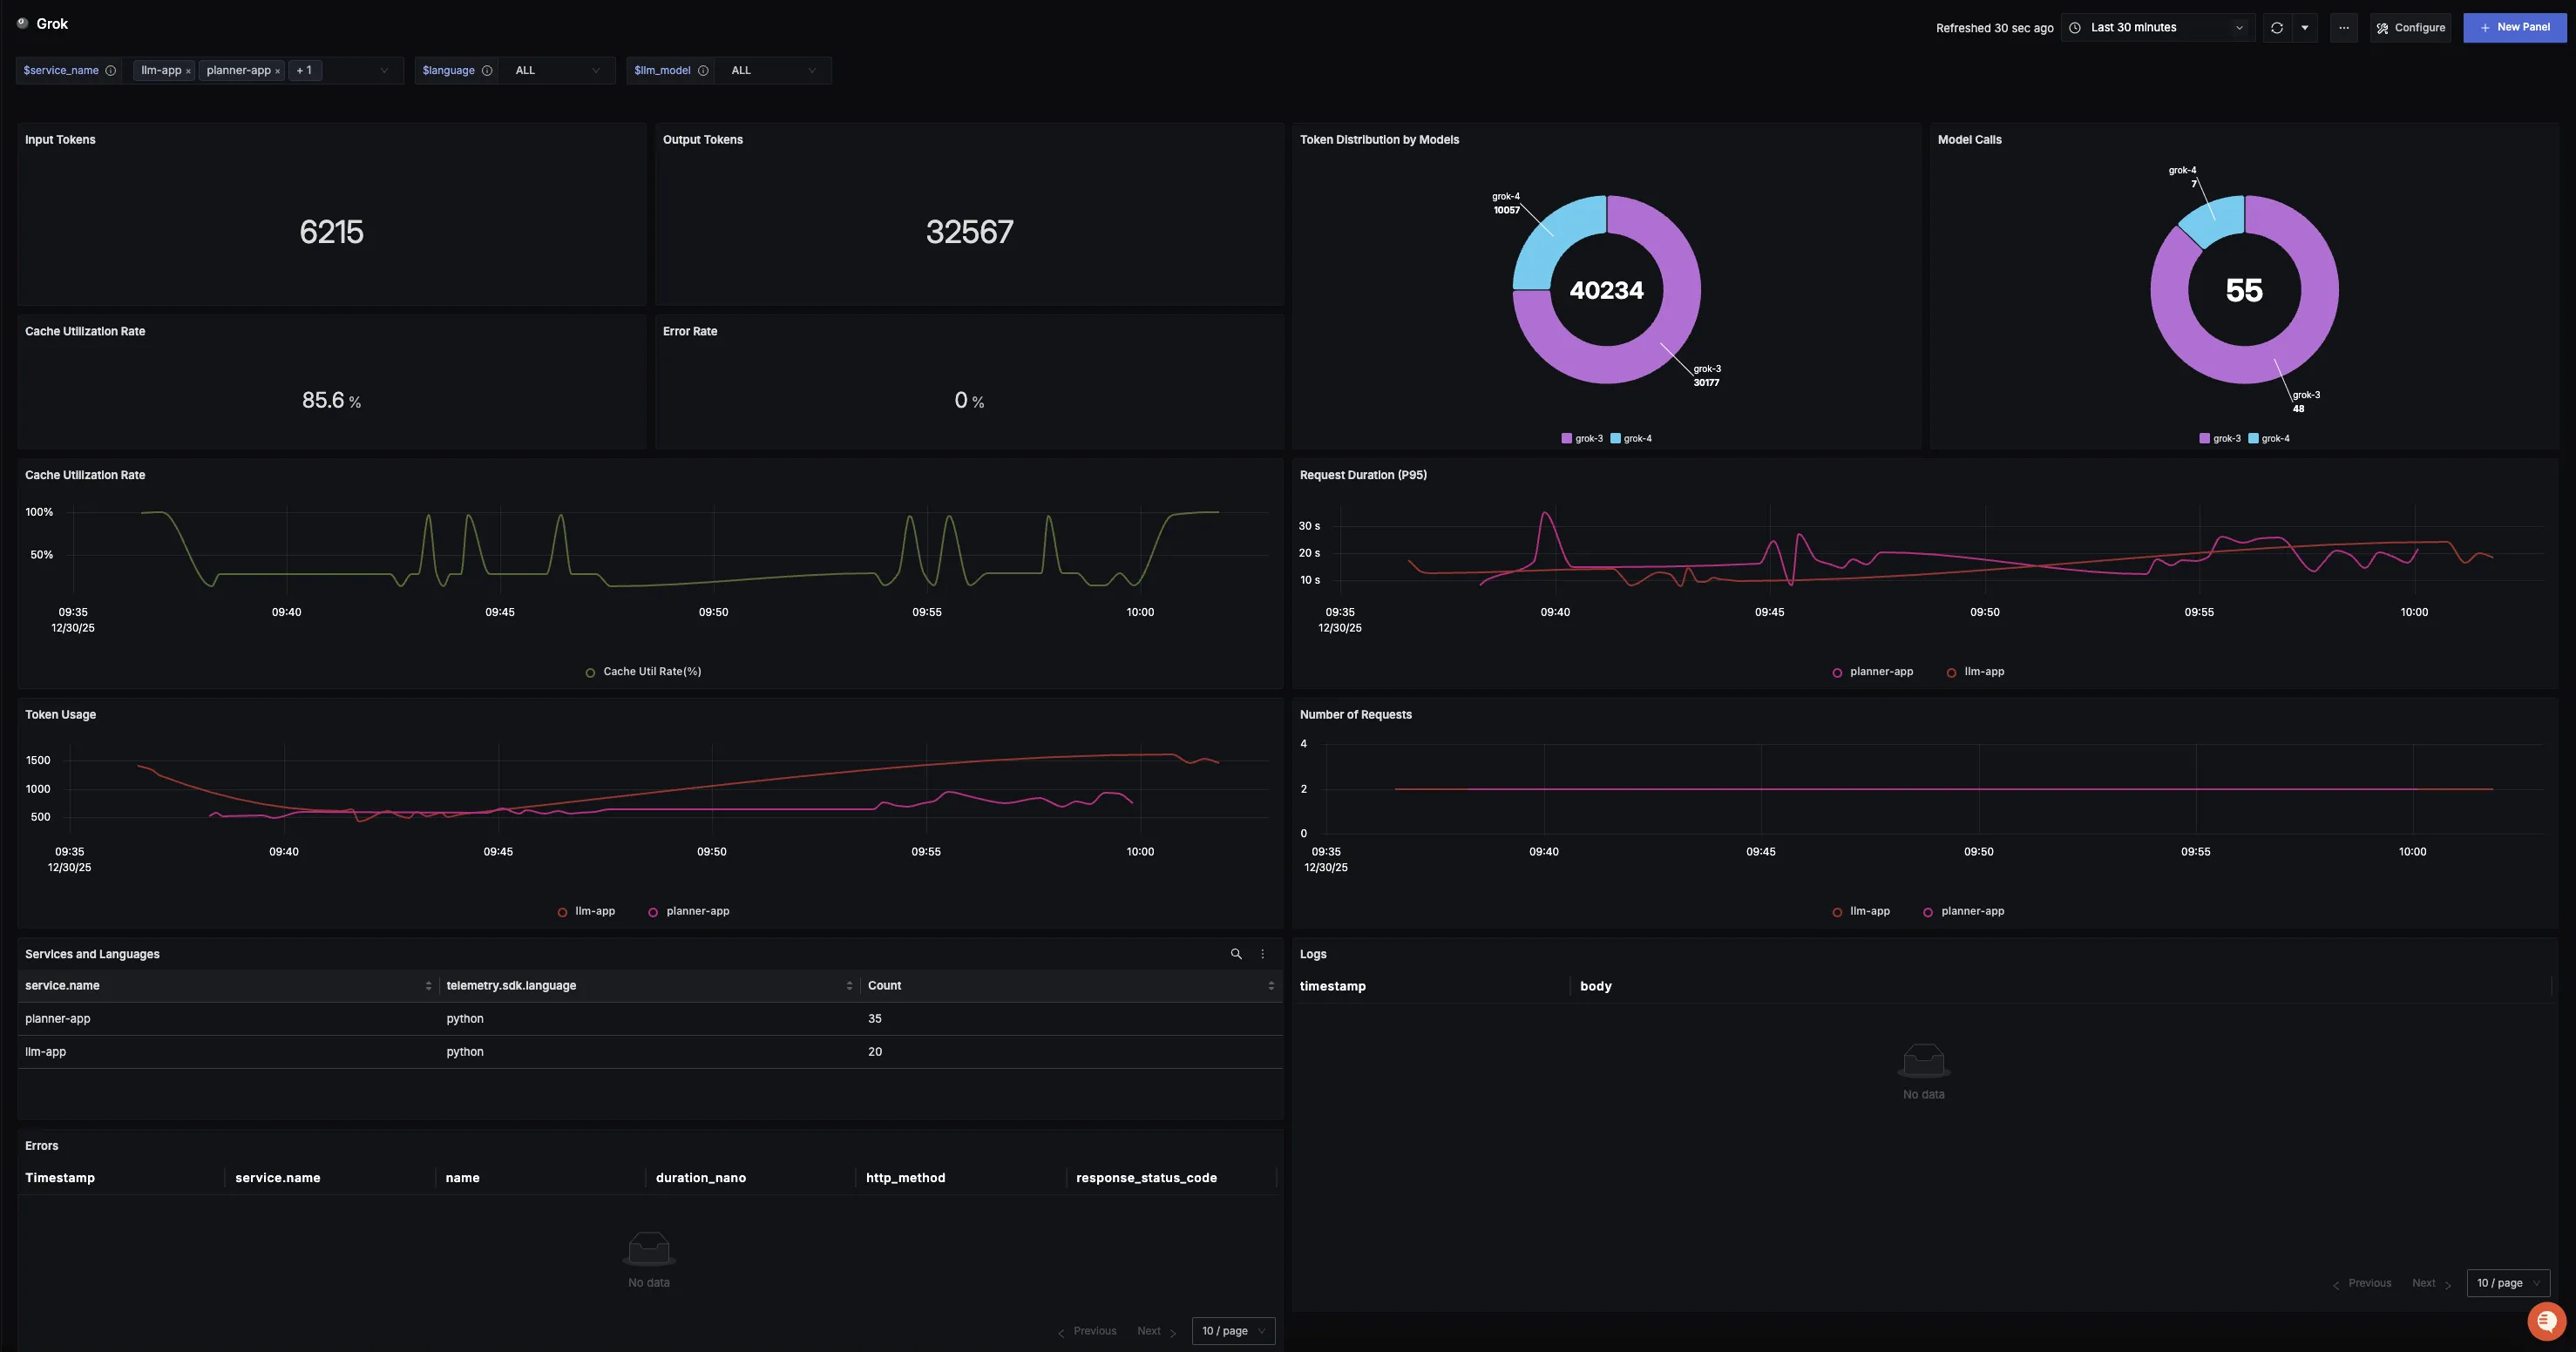Viewport: 2576px width, 1352px height.
Task: Open the kebab menu on Services and Languages panel
Action: 1262,954
